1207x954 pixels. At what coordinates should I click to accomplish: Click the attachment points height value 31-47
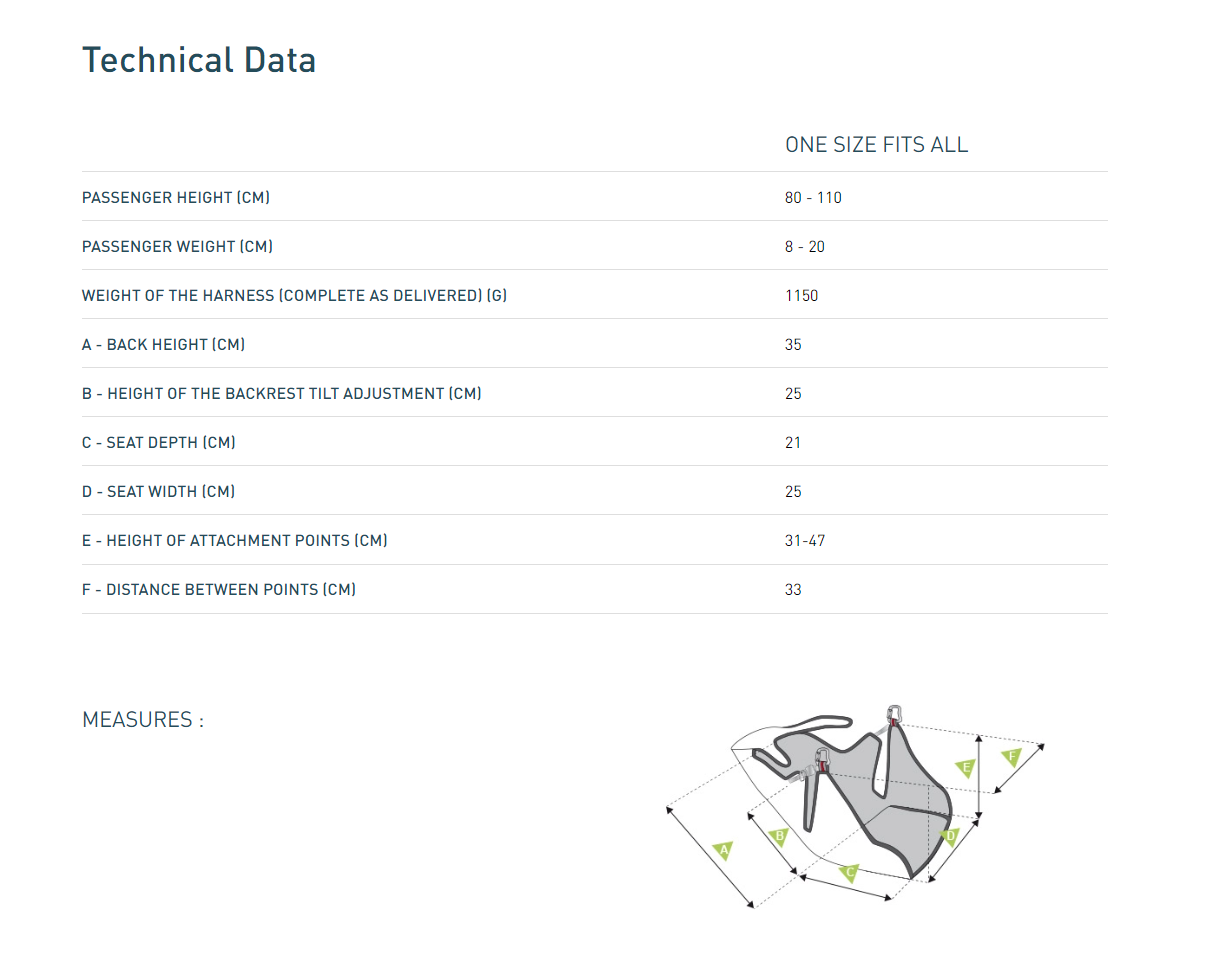[805, 541]
